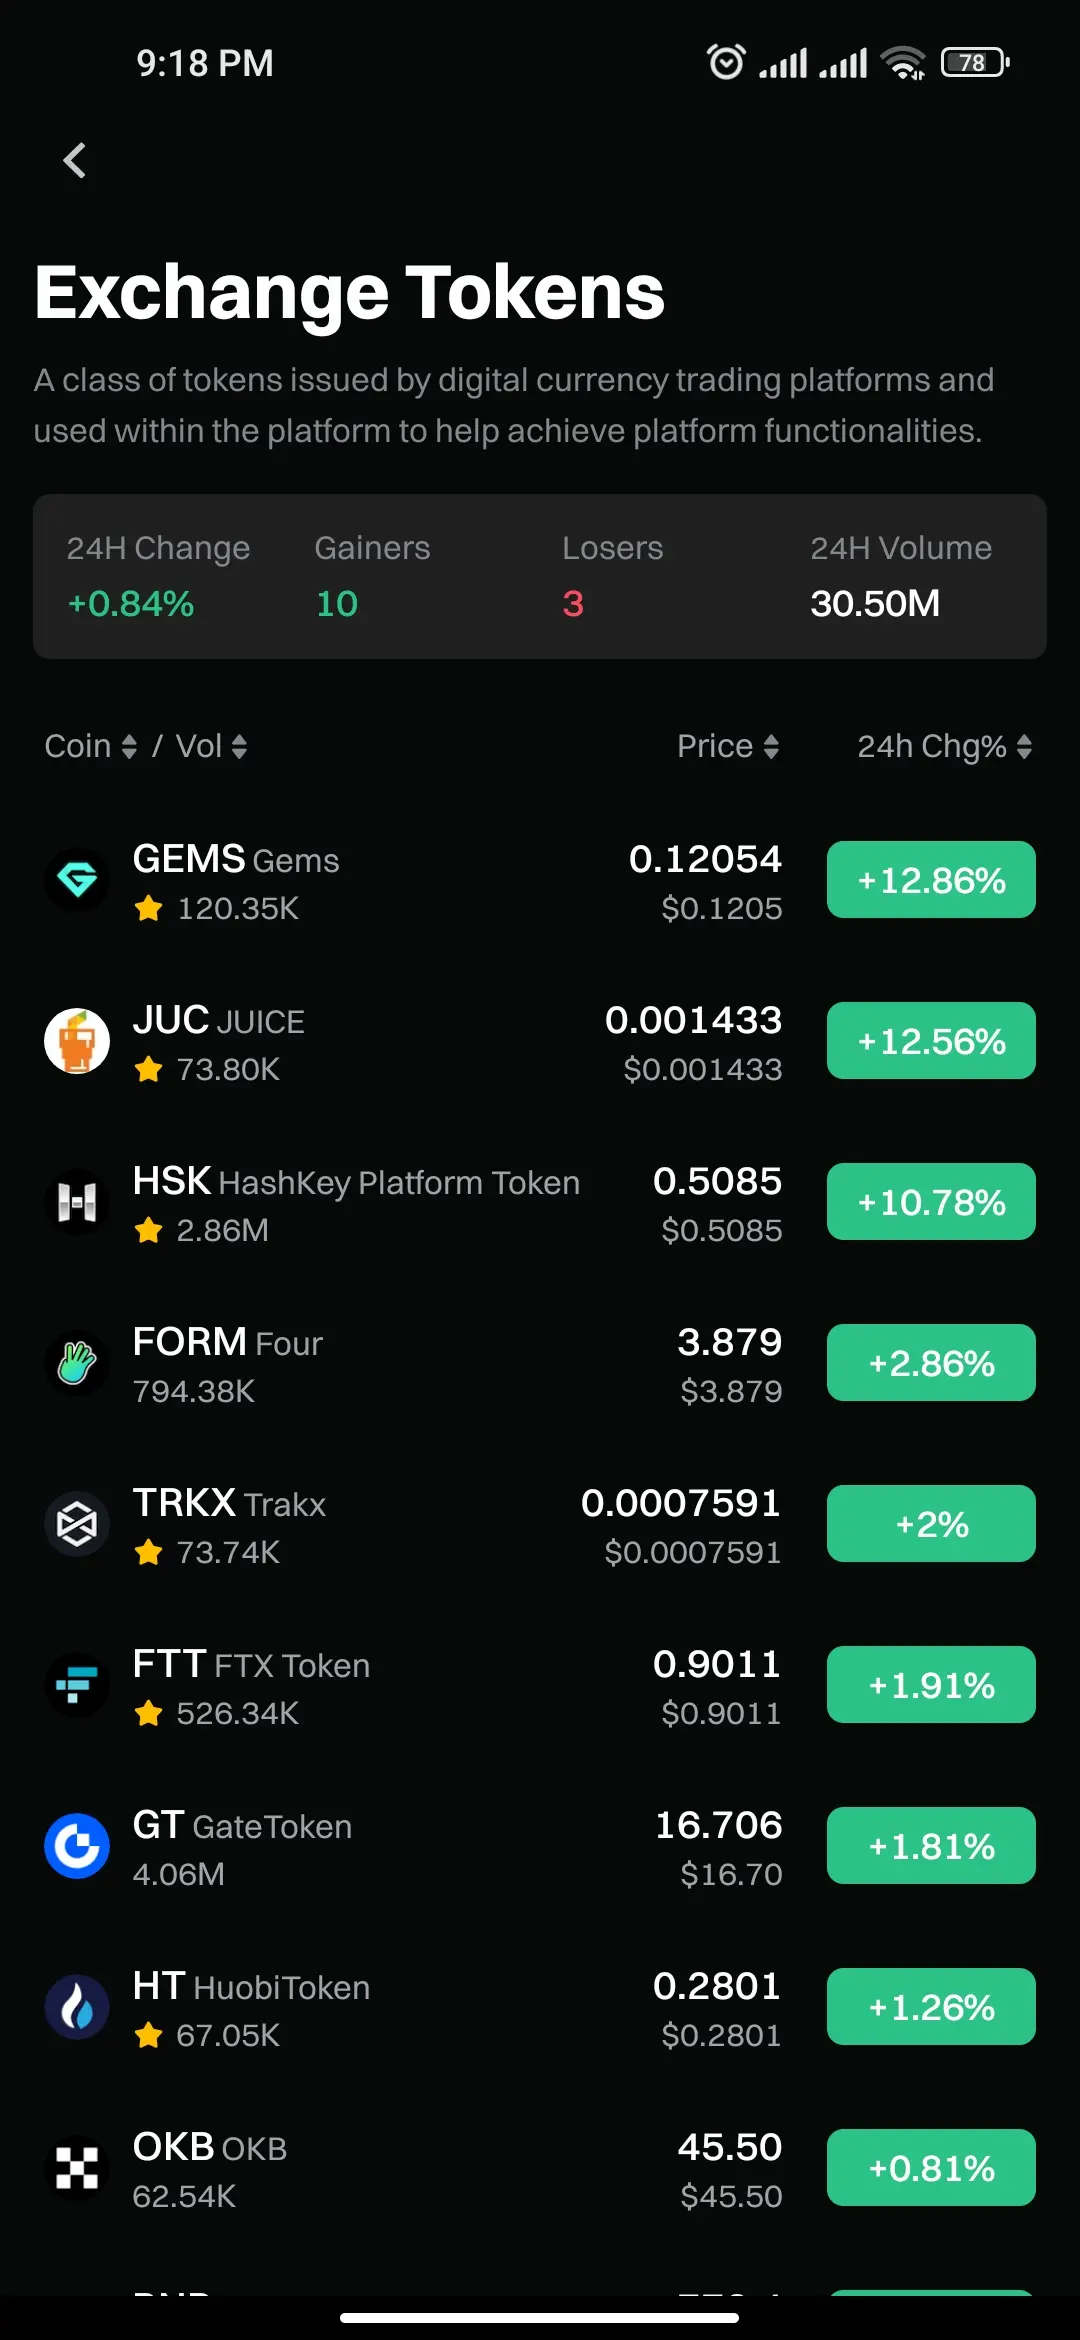Tap the GEMS coin logo
Image resolution: width=1080 pixels, height=2340 pixels.
[x=77, y=880]
